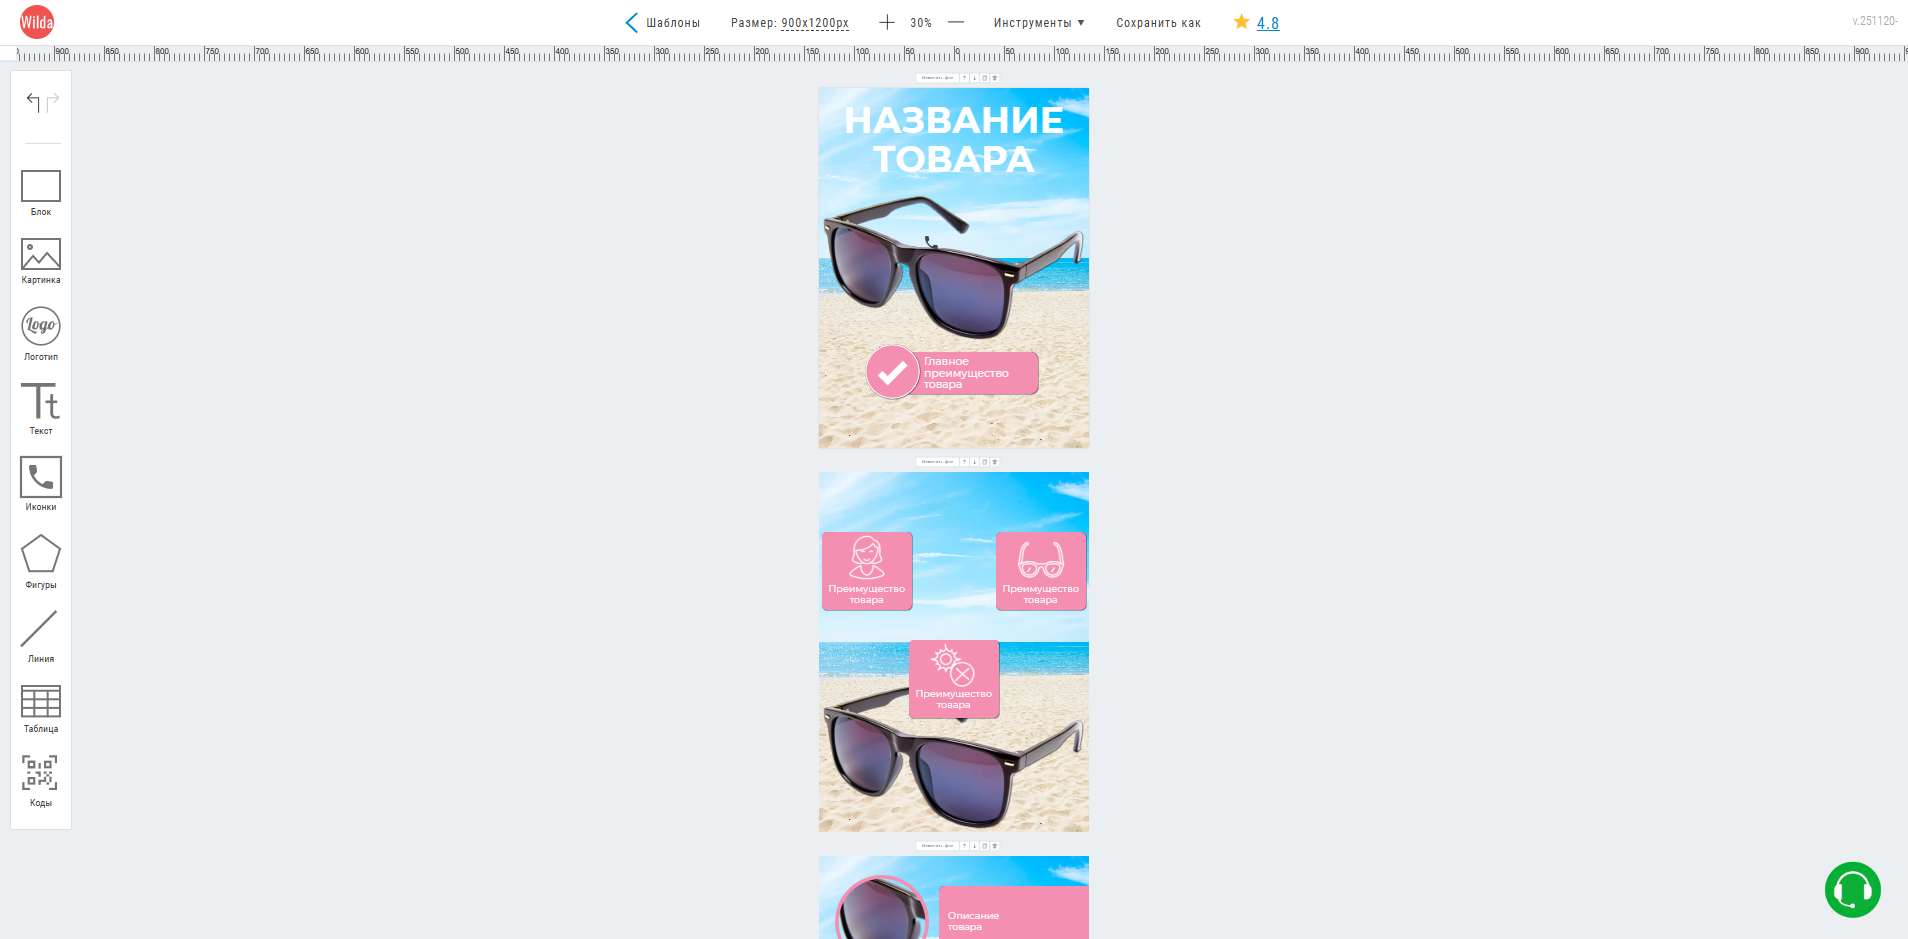The width and height of the screenshot is (1908, 939).
Task: Change background of the Описание товара page
Action: pos(937,846)
